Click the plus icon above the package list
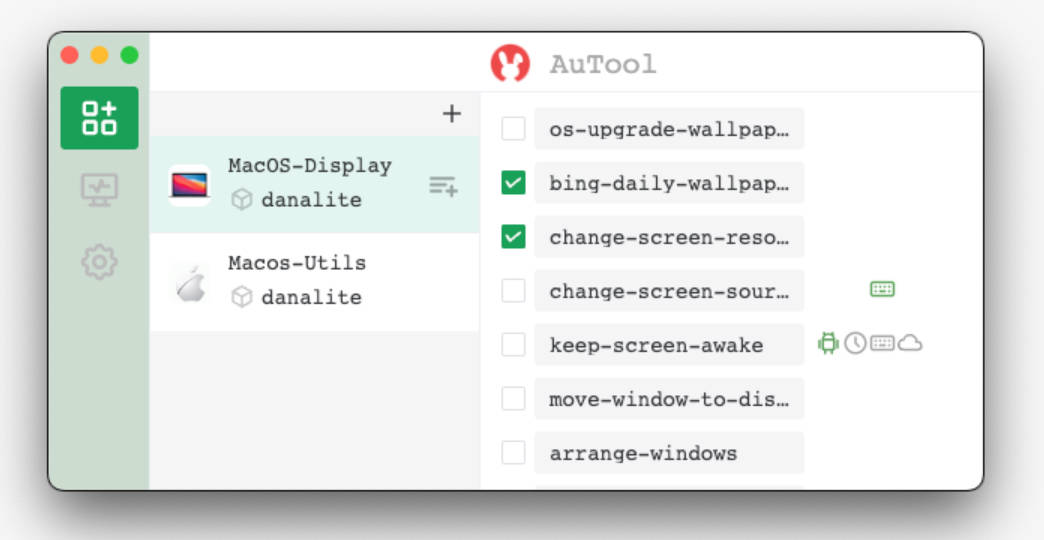This screenshot has height=540, width=1044. pyautogui.click(x=452, y=114)
